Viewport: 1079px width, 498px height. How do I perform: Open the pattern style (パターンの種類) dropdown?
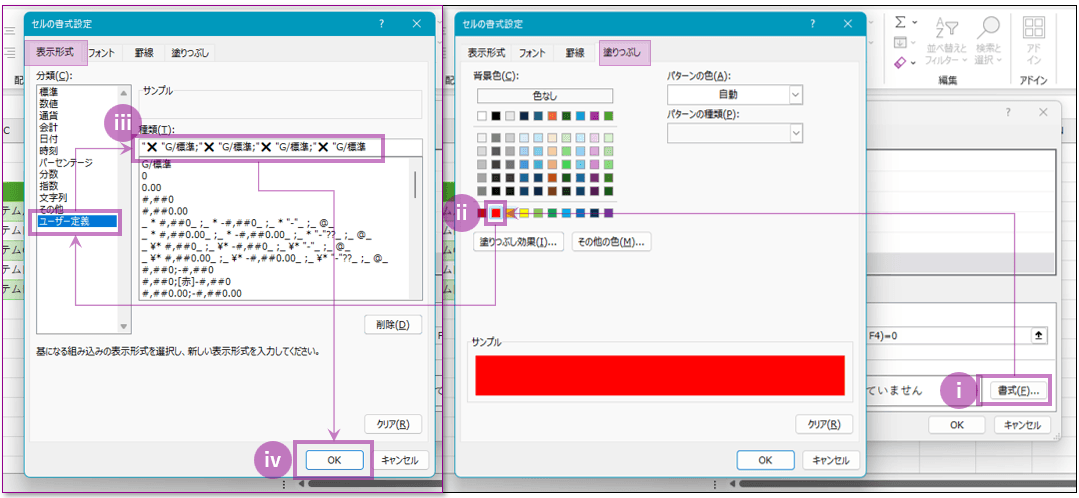point(796,133)
